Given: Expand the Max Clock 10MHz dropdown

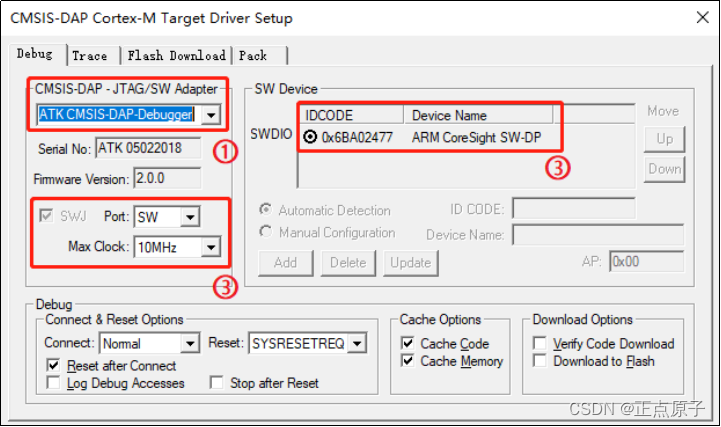Looking at the screenshot, I should 210,246.
